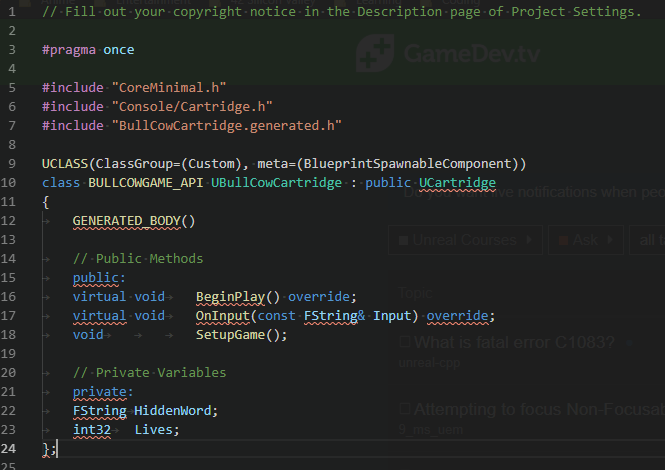Click the BULLCOWGAME_API macro

tap(145, 183)
